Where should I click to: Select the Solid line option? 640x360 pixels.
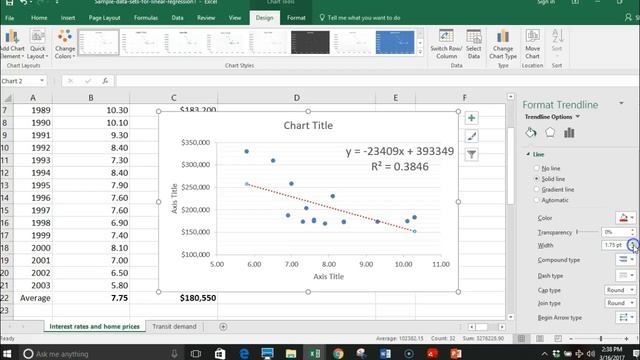pos(536,179)
